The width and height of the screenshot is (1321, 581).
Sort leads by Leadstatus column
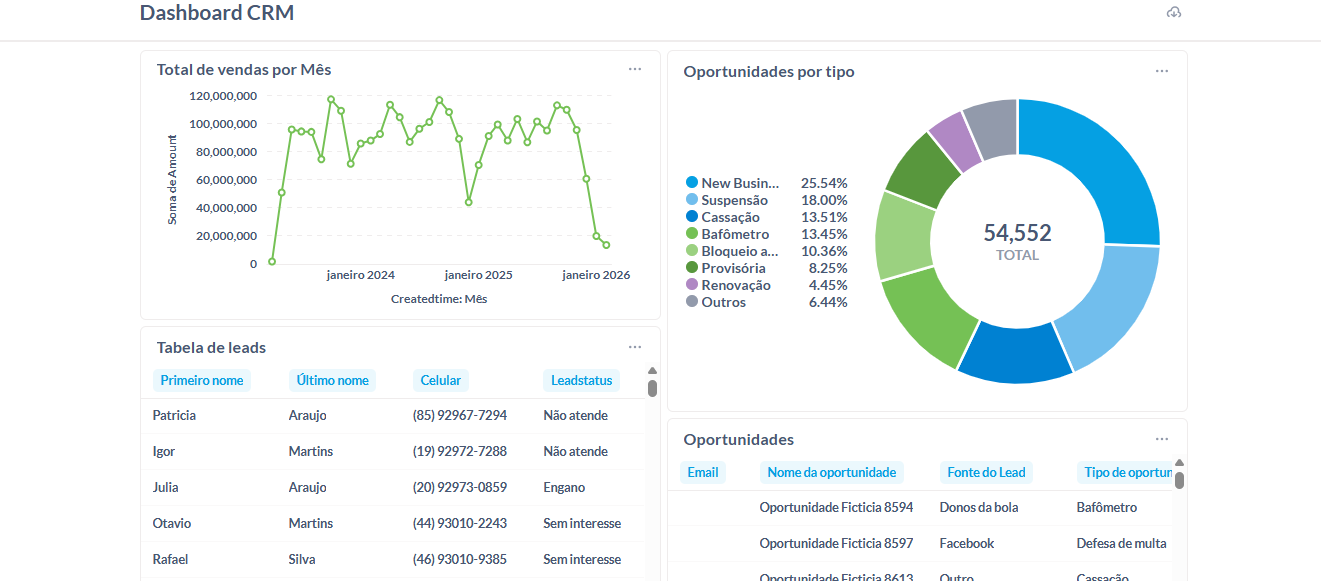pos(582,380)
